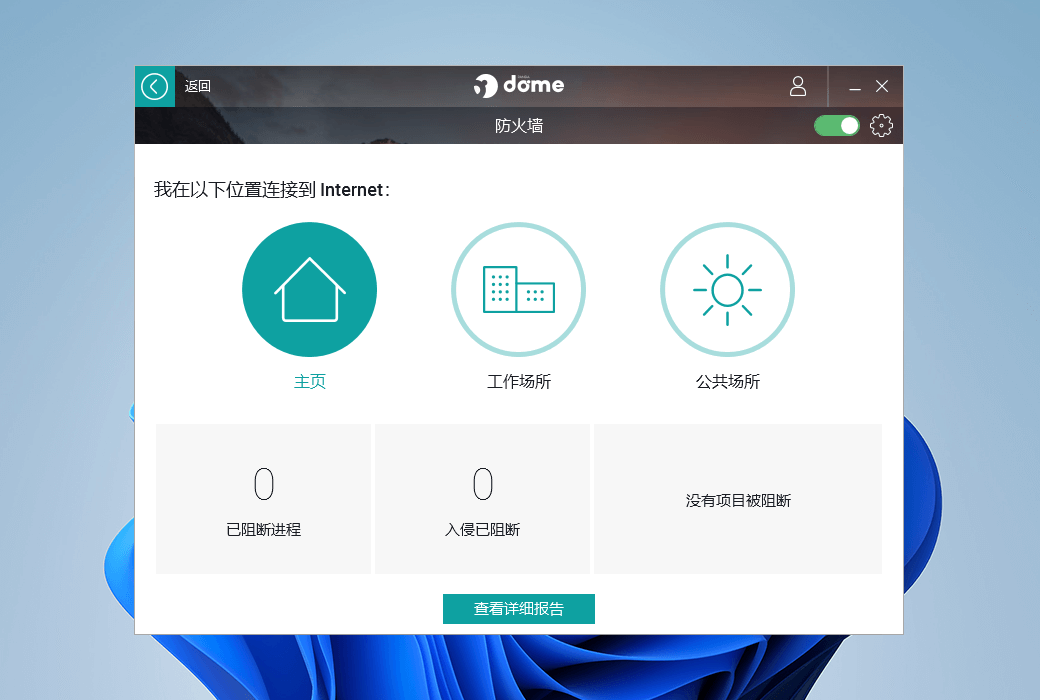Click the zero count above 已阻断进程

point(264,484)
